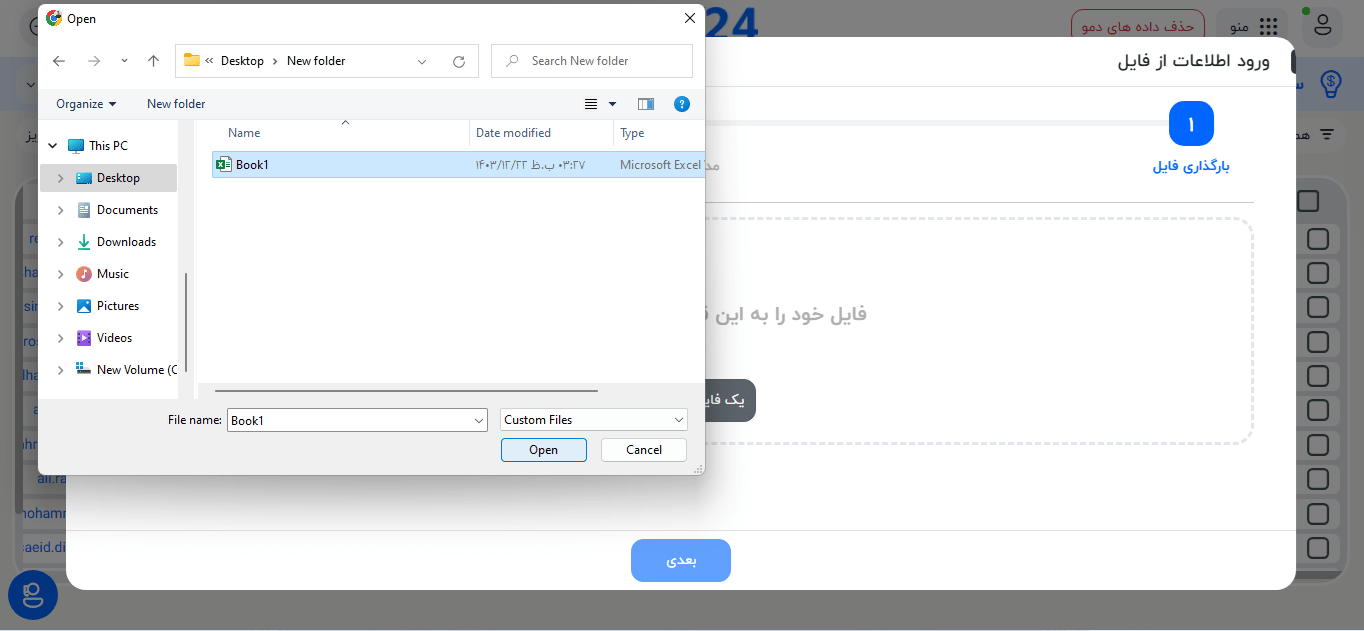
Task: Check the bottom-most checkbox in the list
Action: pyautogui.click(x=1317, y=548)
